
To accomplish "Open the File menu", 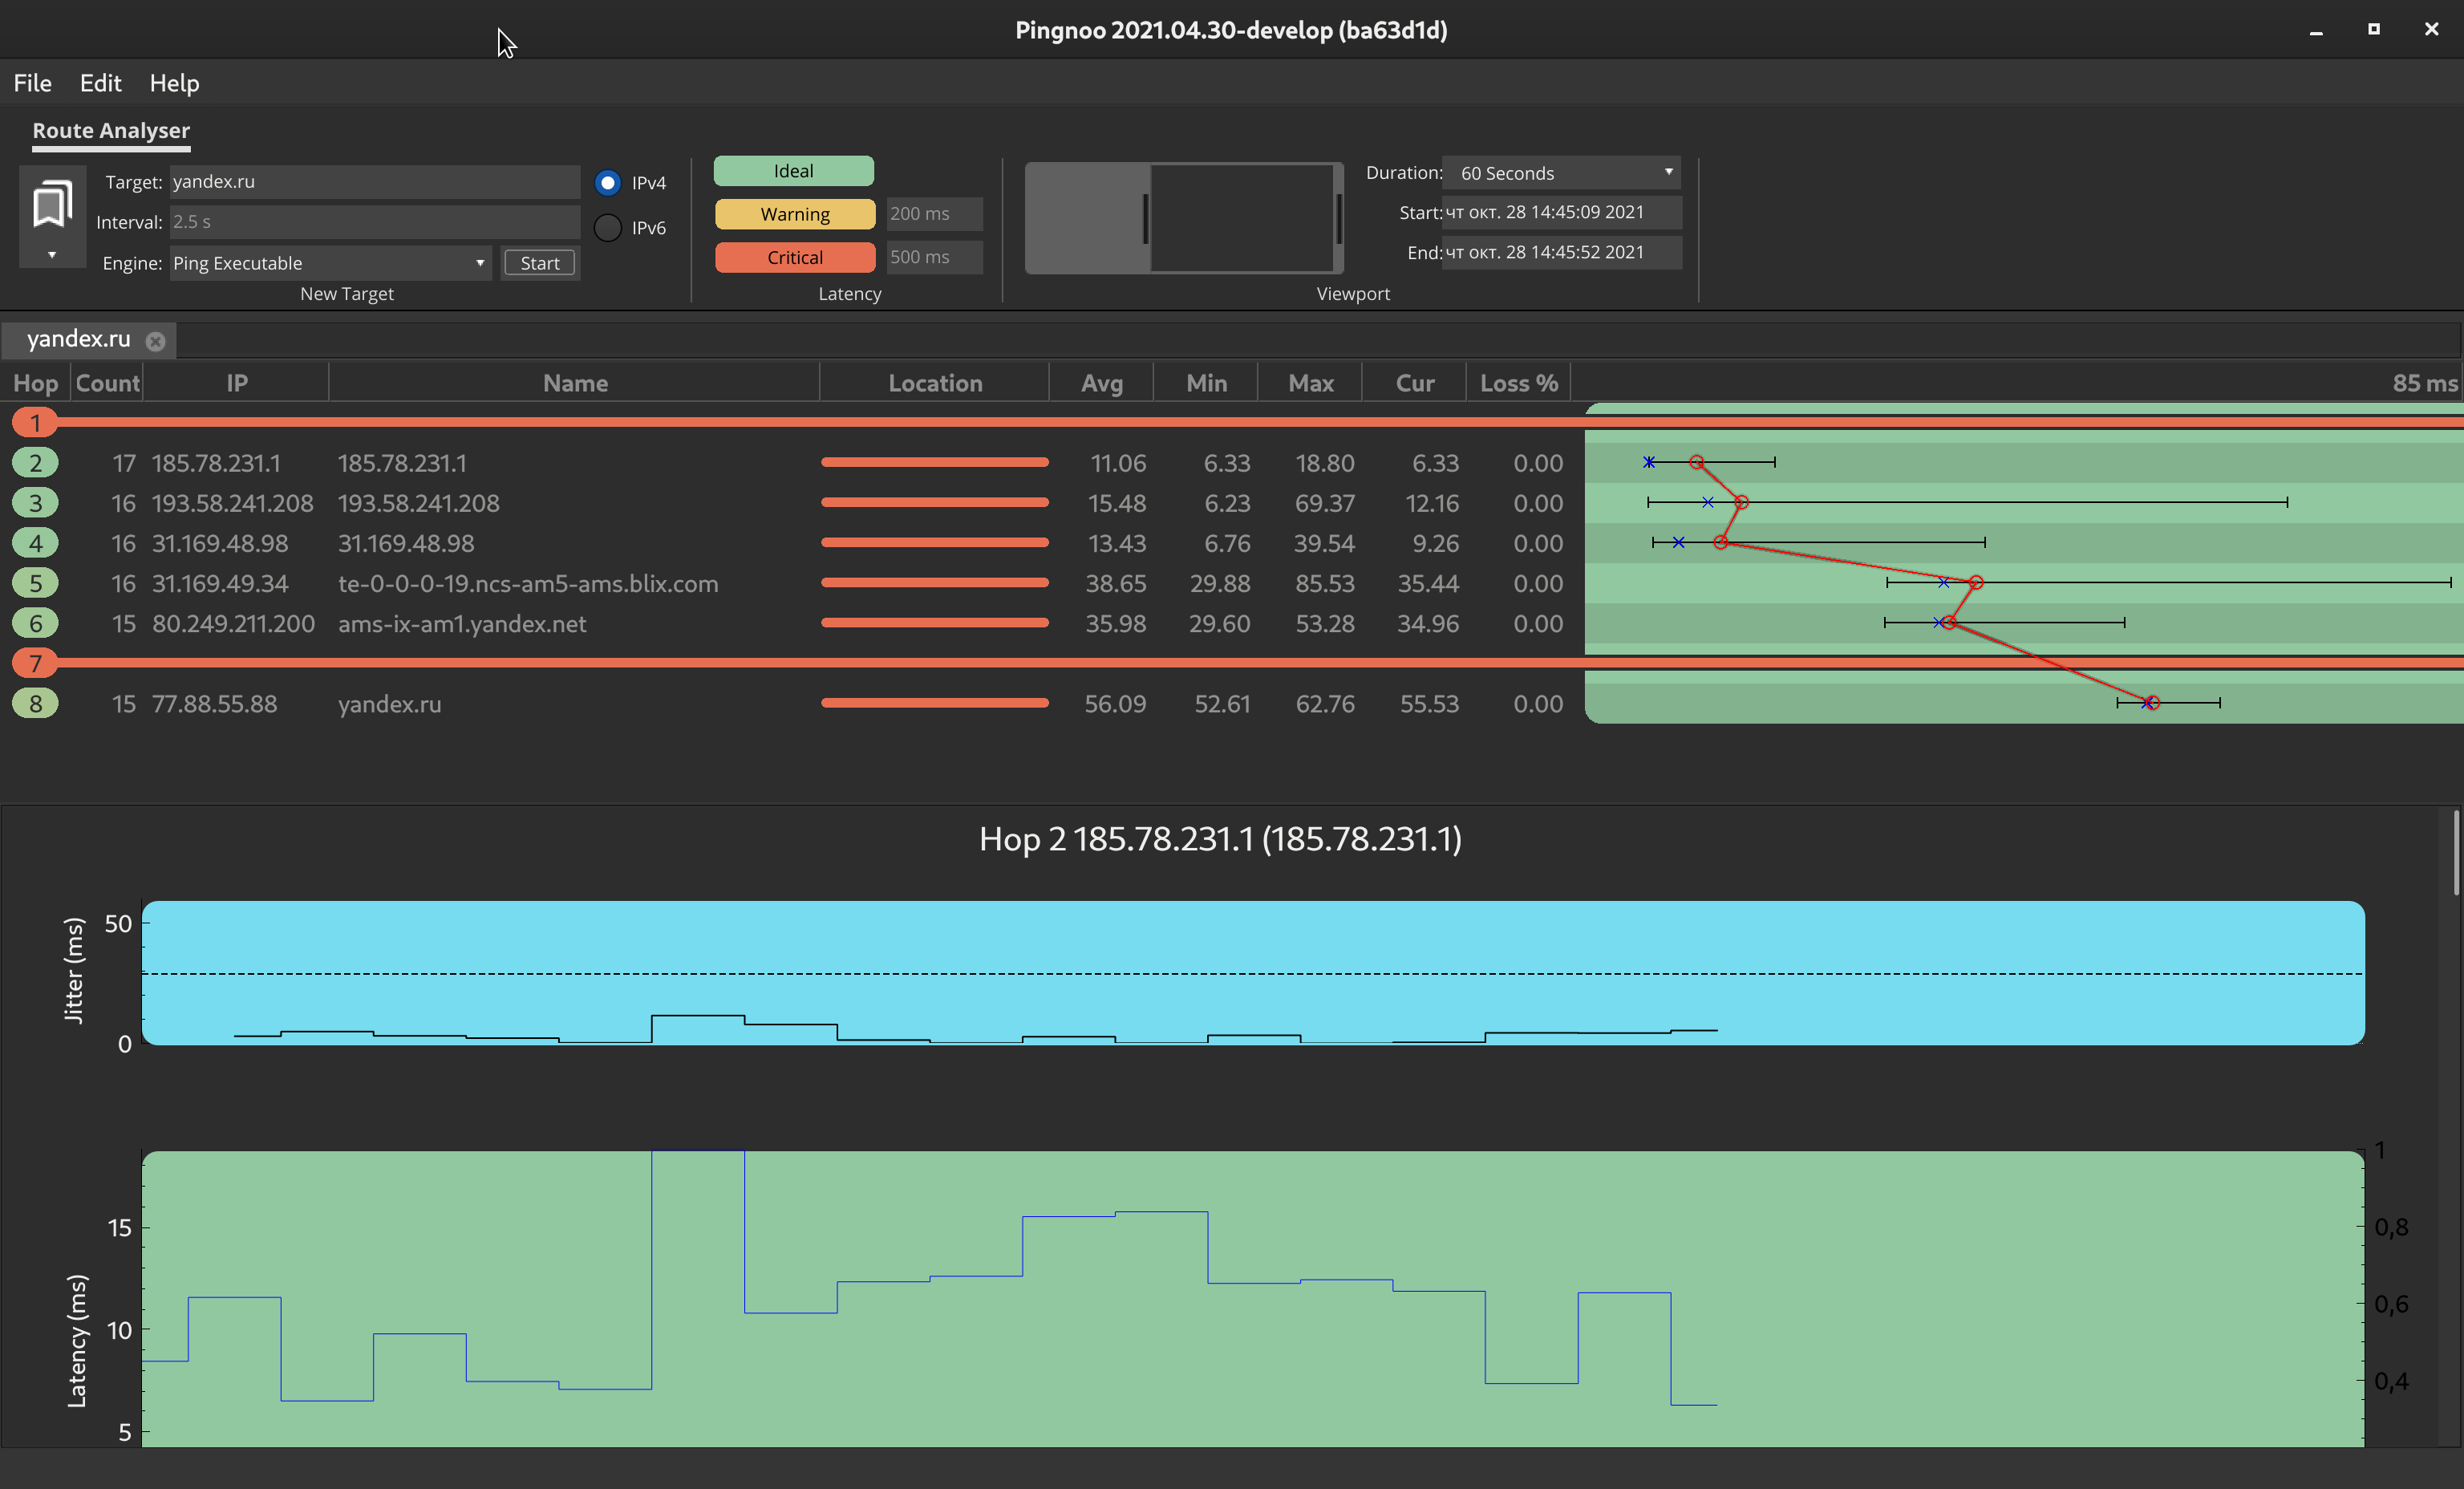I will (x=31, y=83).
